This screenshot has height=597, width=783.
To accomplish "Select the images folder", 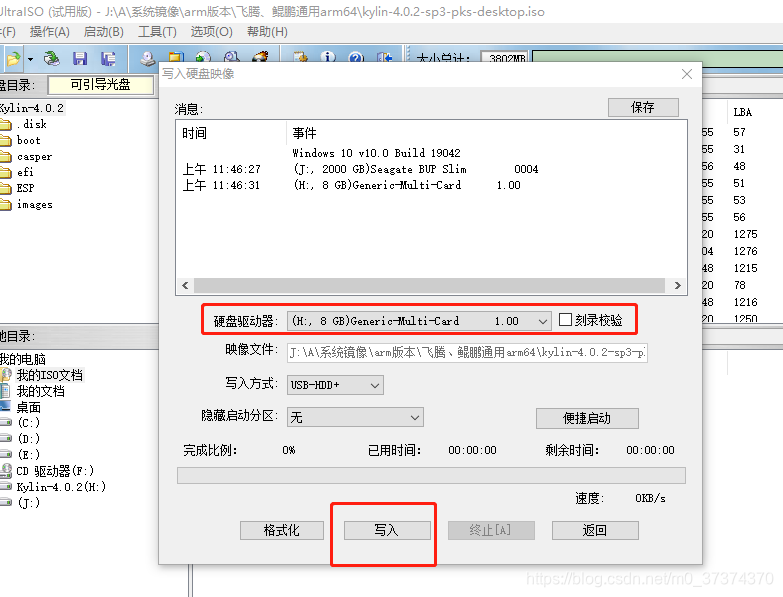I will coord(34,204).
